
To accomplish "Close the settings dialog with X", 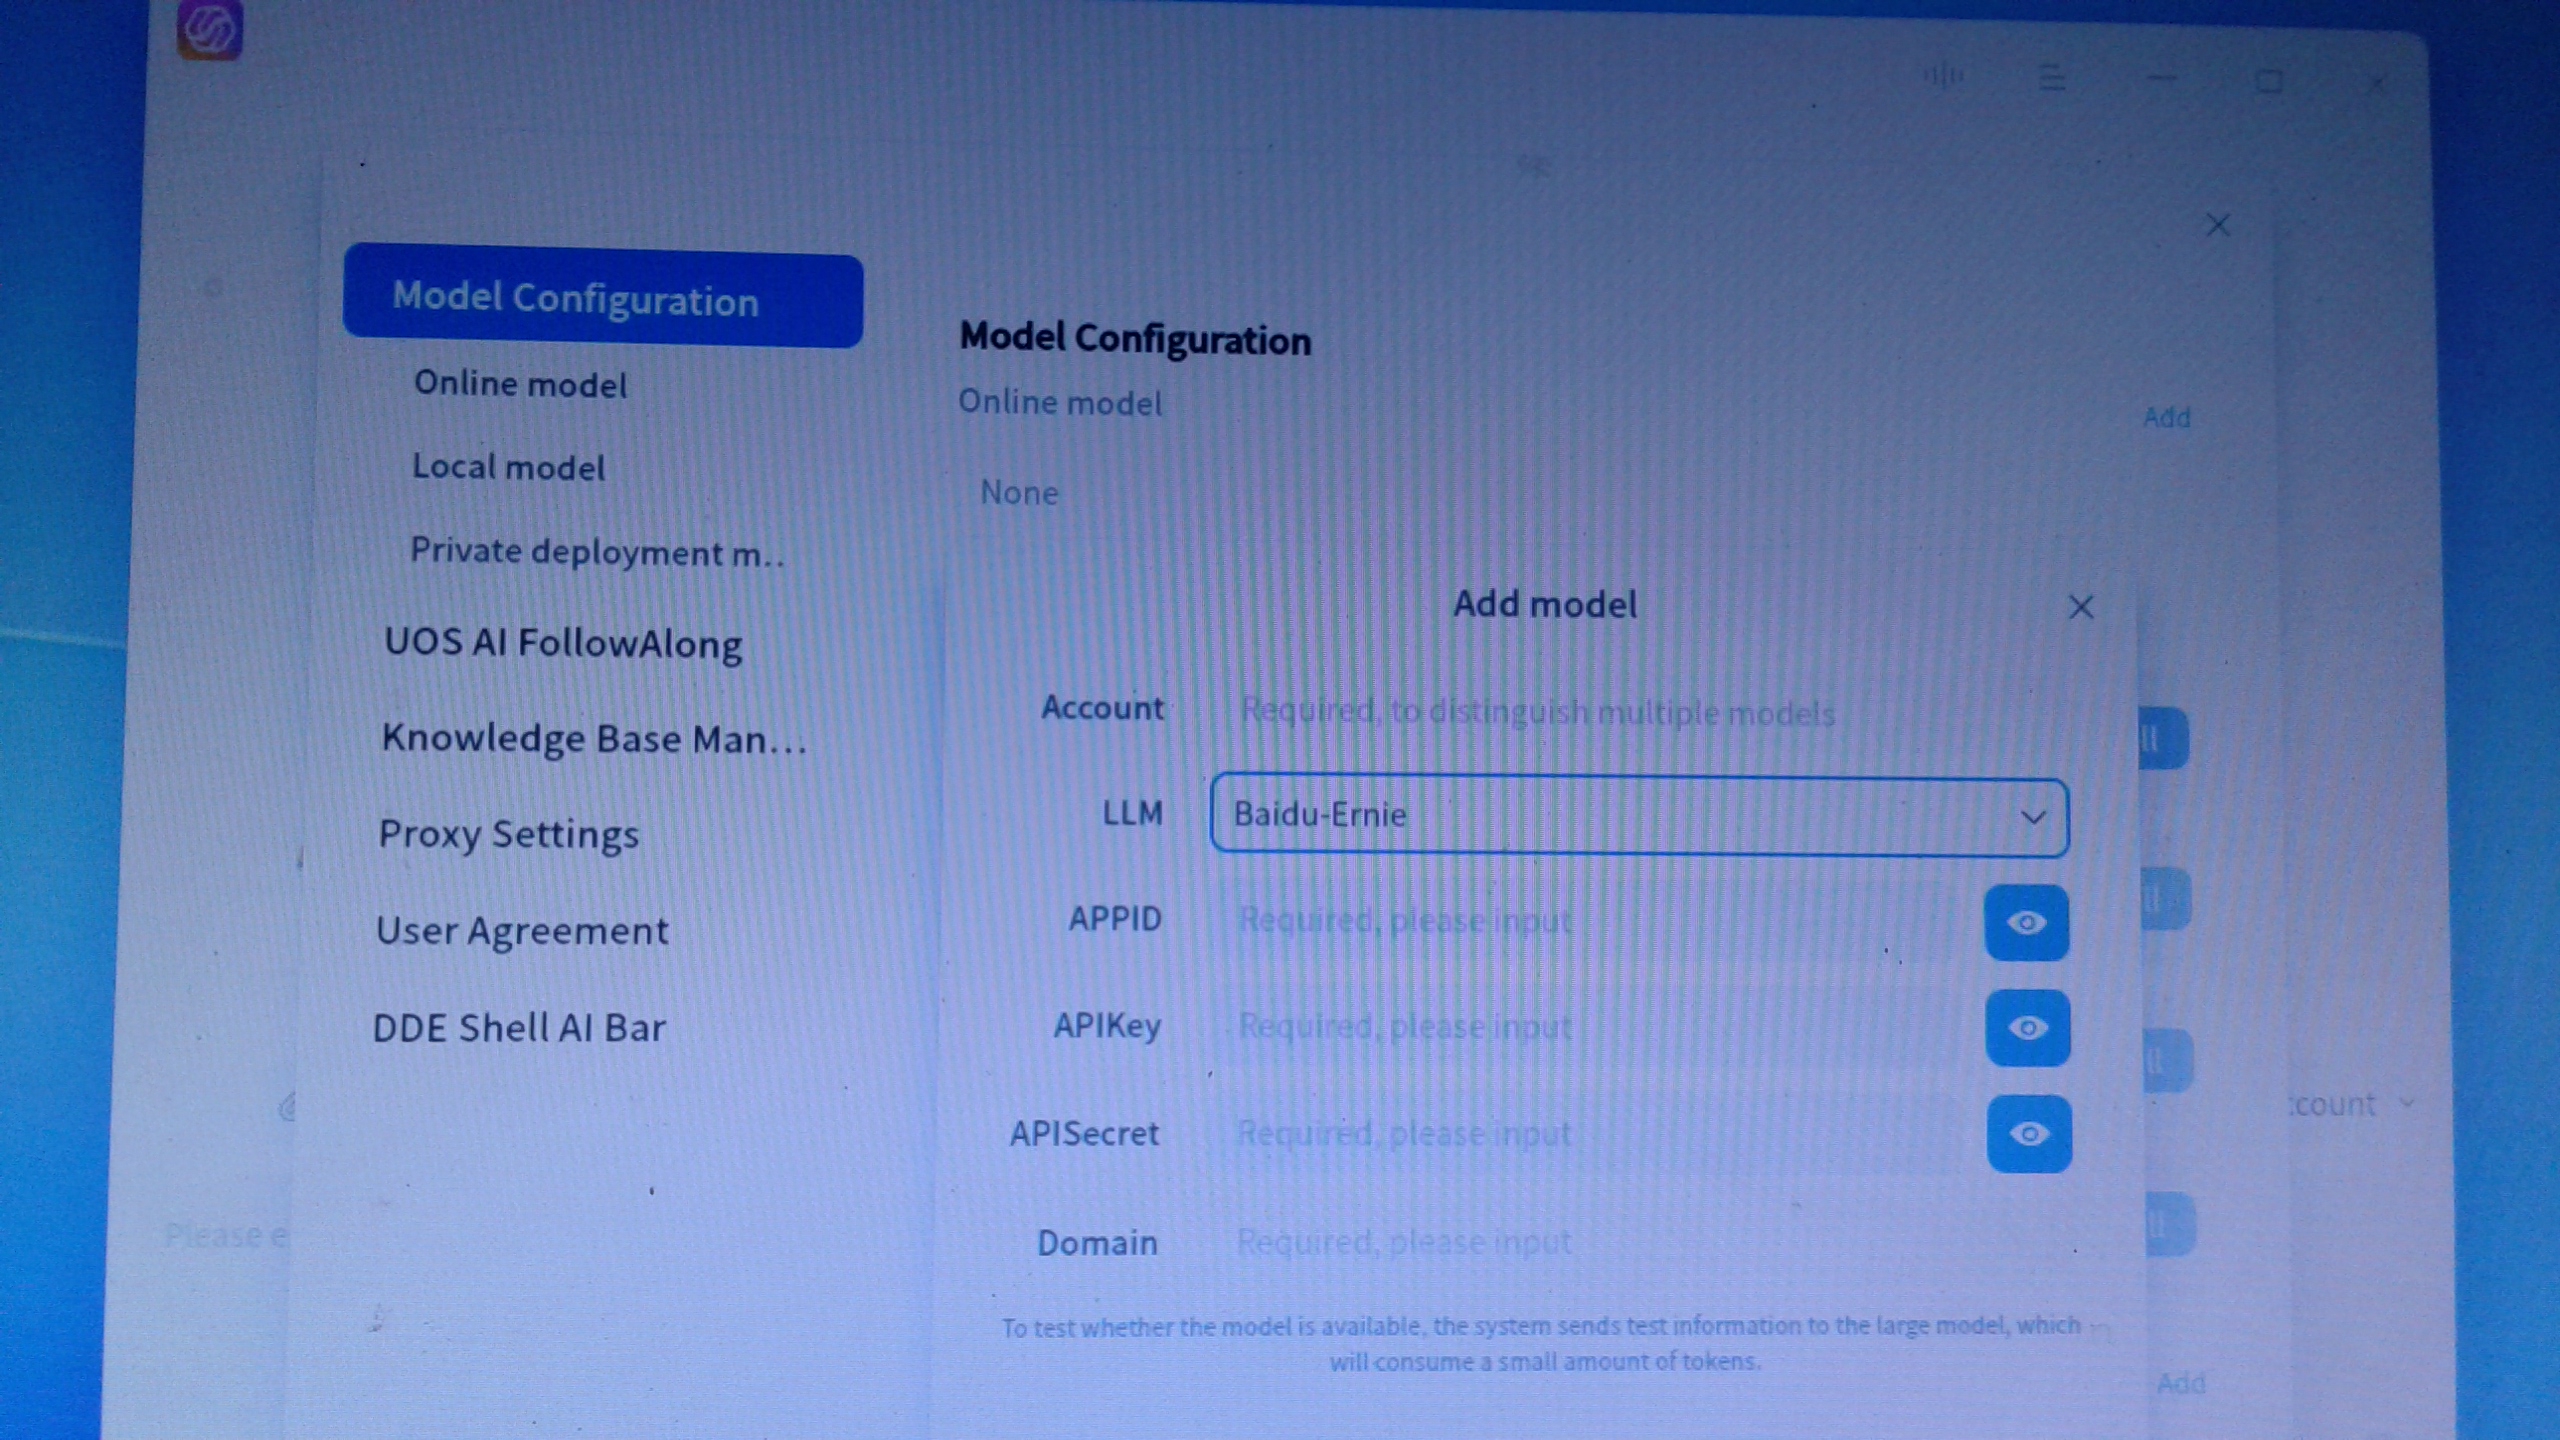I will (2217, 225).
